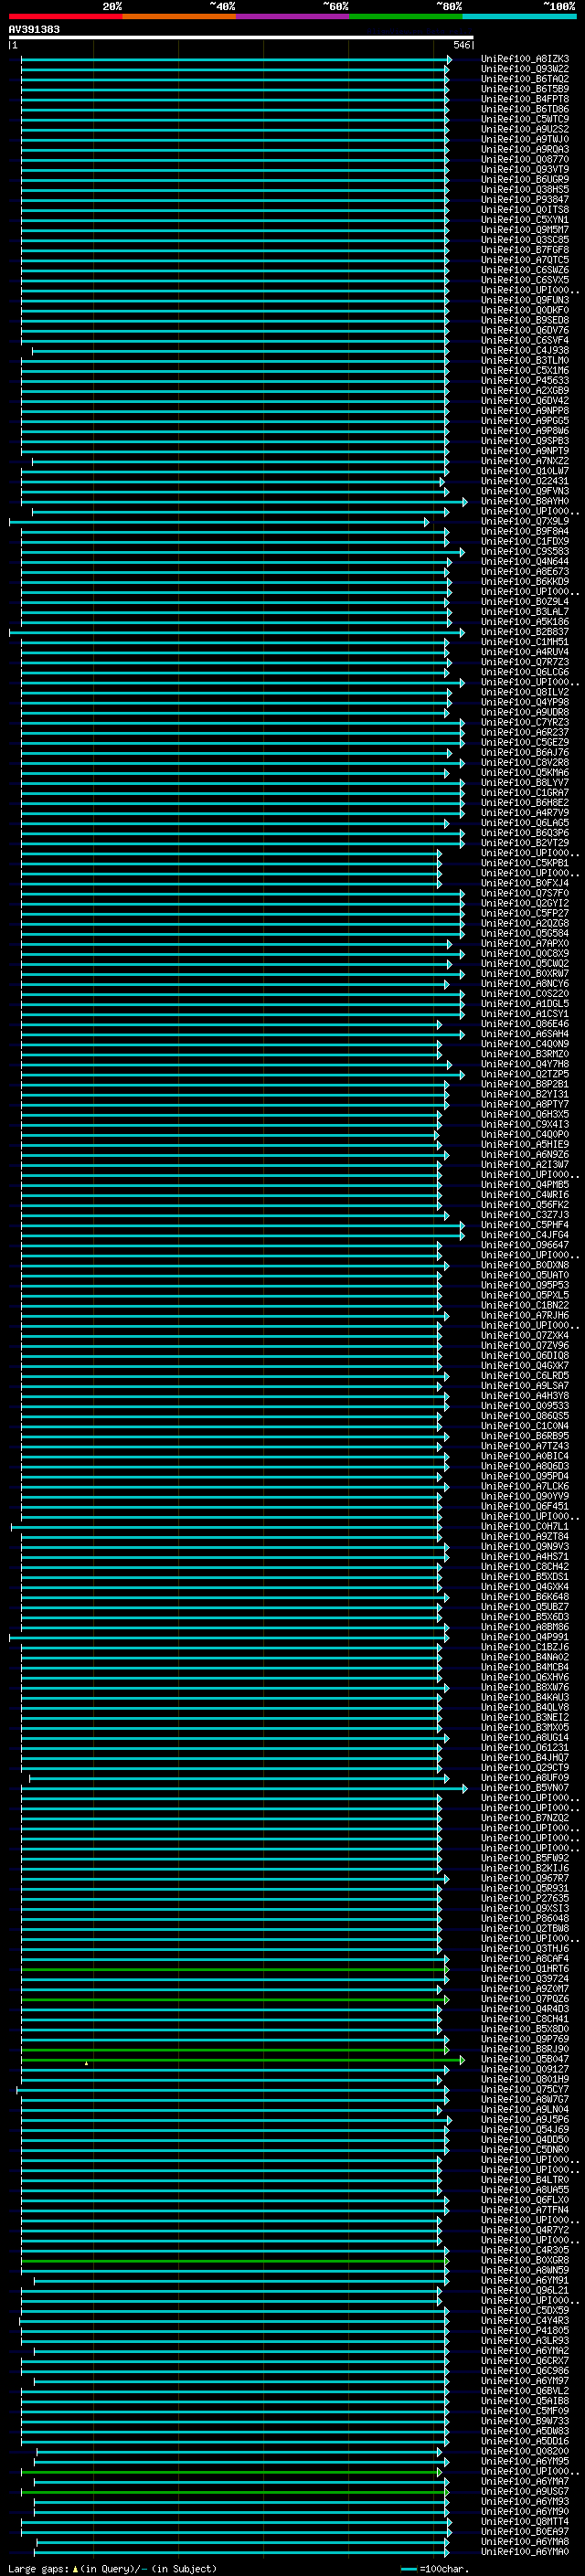Select the alignment bar for UniRef100_B8AYH0
The height and width of the screenshot is (2576, 585).
coord(243,501)
